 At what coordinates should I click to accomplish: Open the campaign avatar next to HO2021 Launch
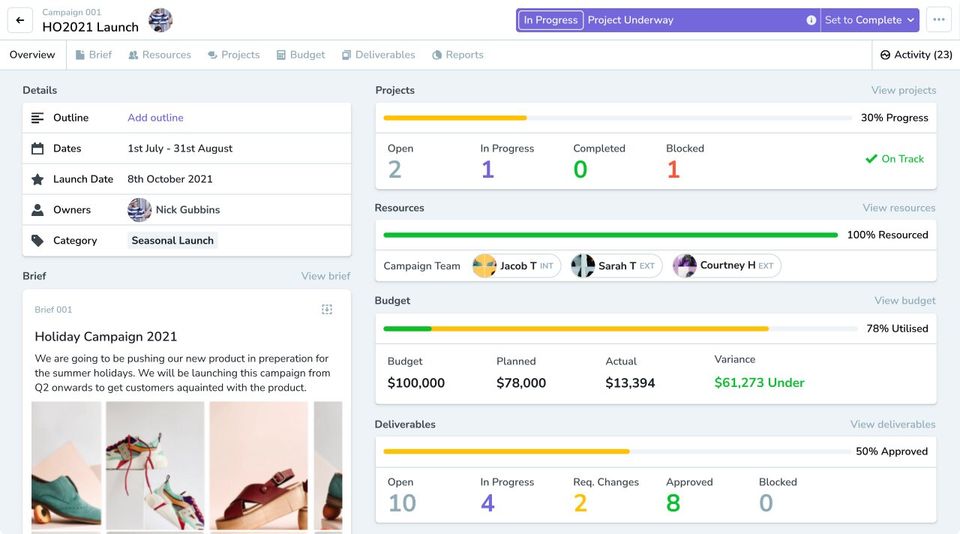(160, 20)
